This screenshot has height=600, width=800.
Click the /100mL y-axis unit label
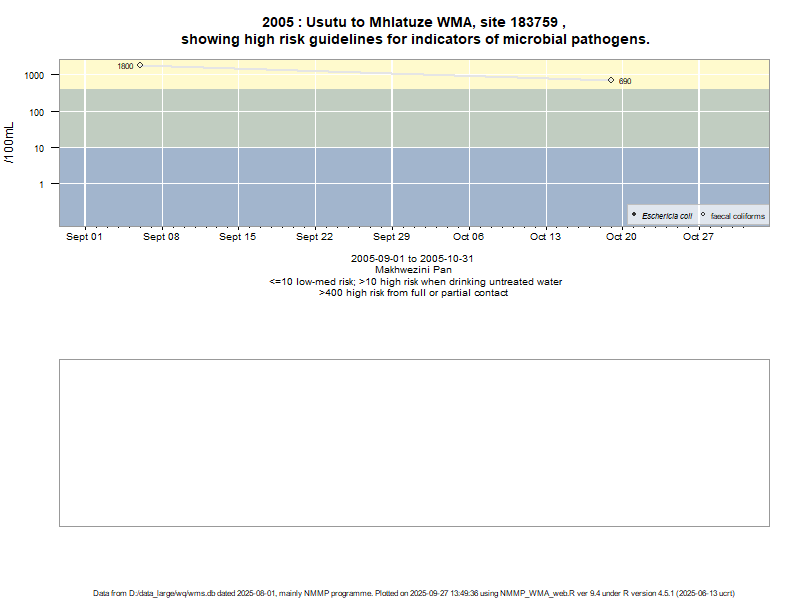[10, 146]
